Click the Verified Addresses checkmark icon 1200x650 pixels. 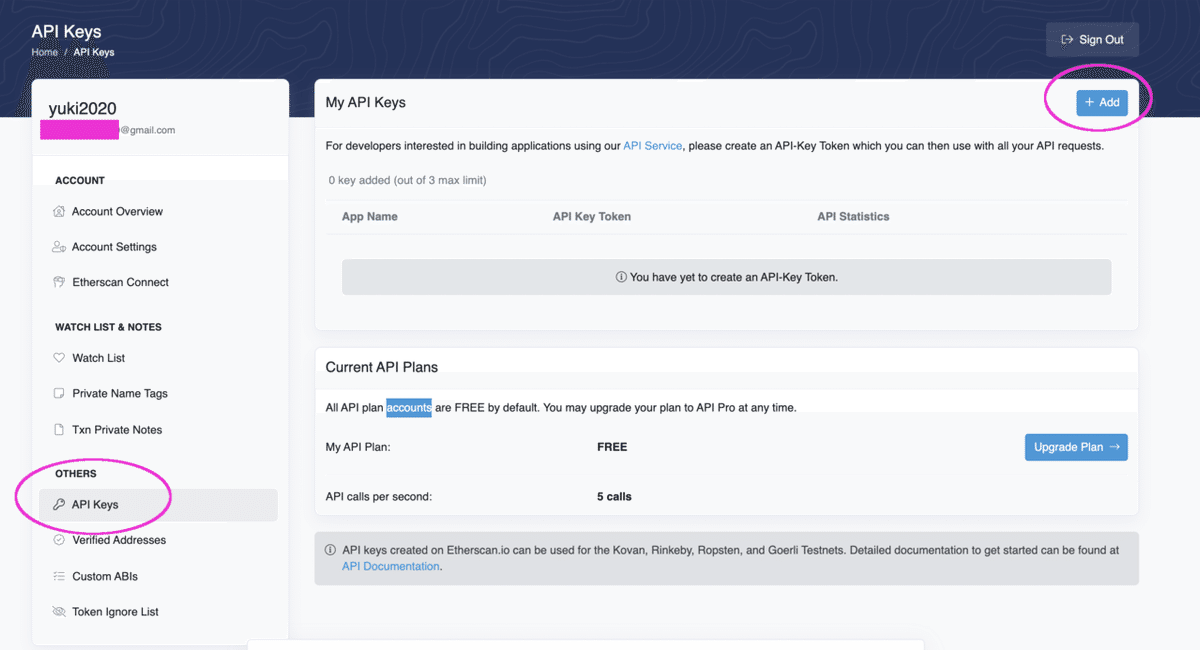pos(59,540)
